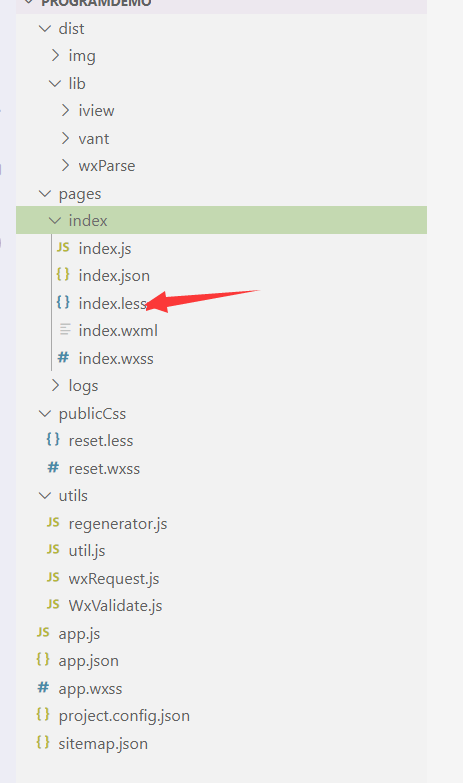The height and width of the screenshot is (783, 463).
Task: Click the hash icon beside index.wxss
Action: 63,357
